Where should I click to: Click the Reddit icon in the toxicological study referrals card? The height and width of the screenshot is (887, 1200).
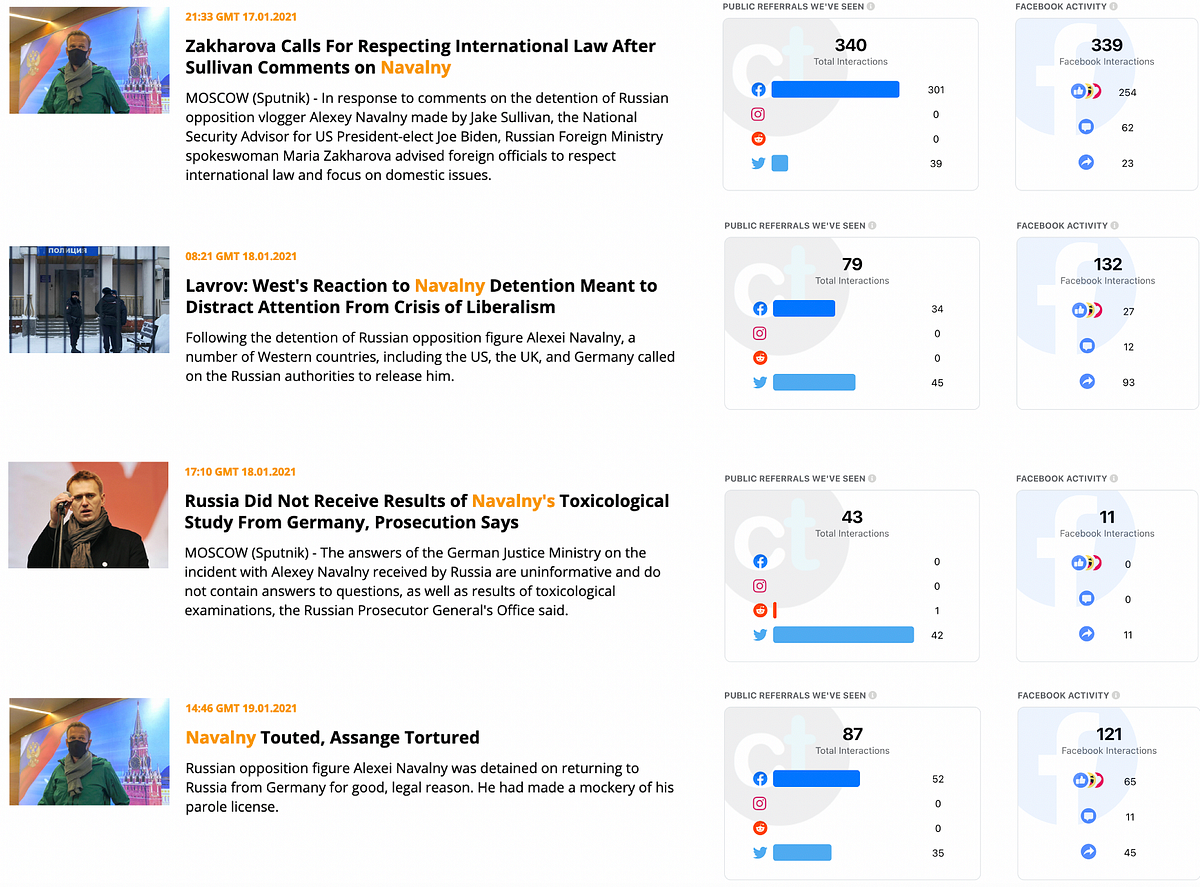(760, 611)
